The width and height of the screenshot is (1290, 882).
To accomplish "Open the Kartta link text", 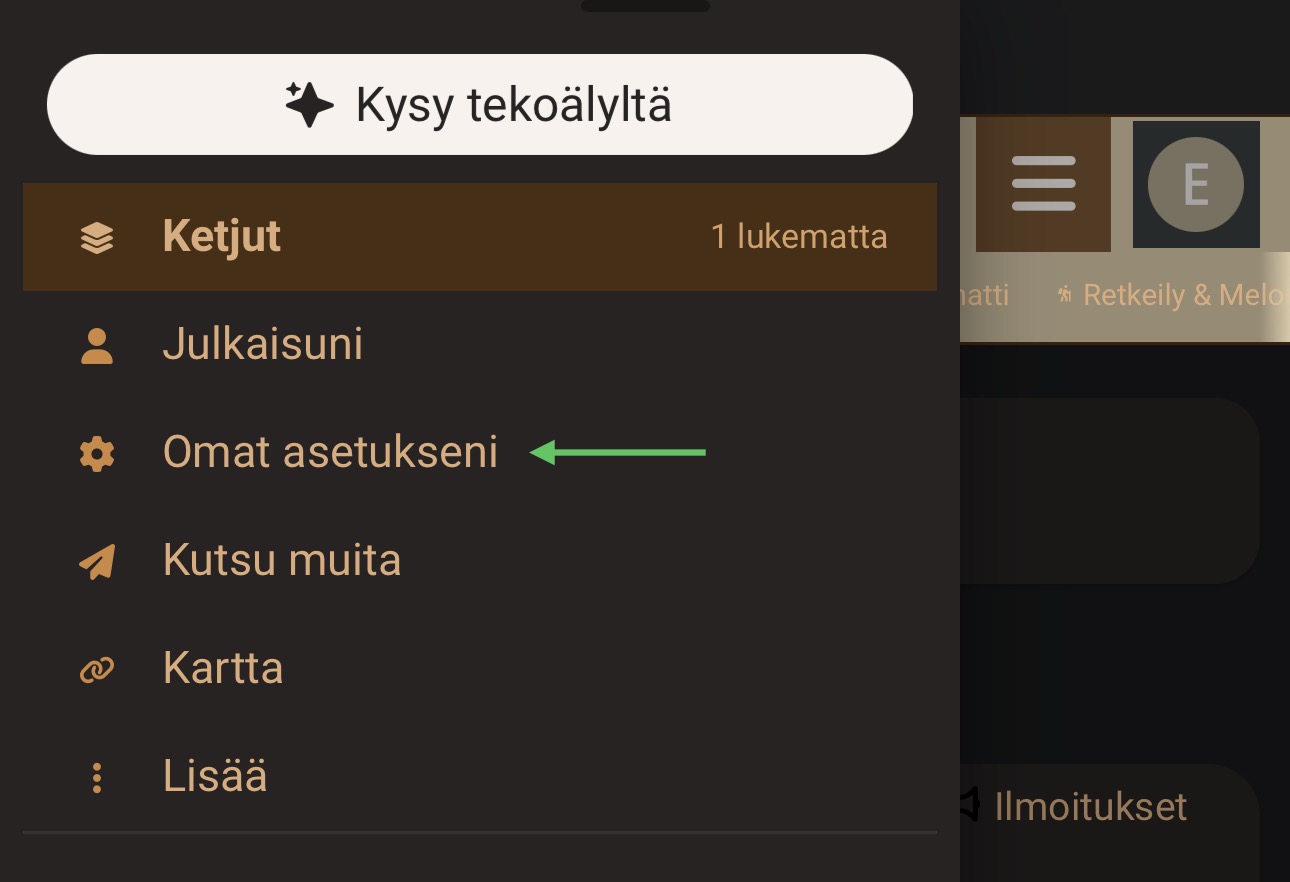I will 222,669.
